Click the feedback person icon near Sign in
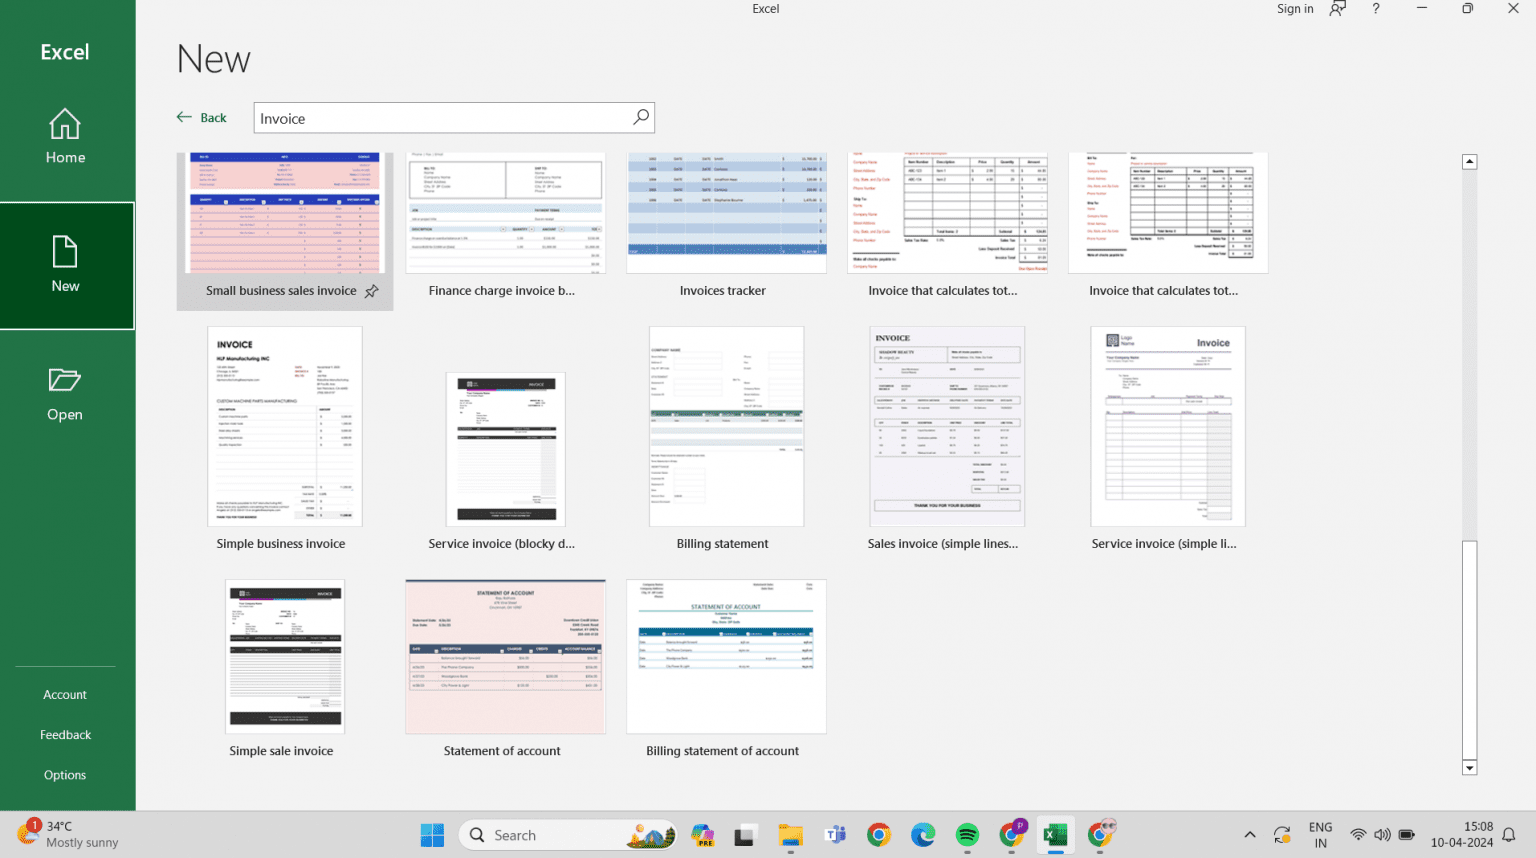This screenshot has height=858, width=1536. click(x=1337, y=9)
